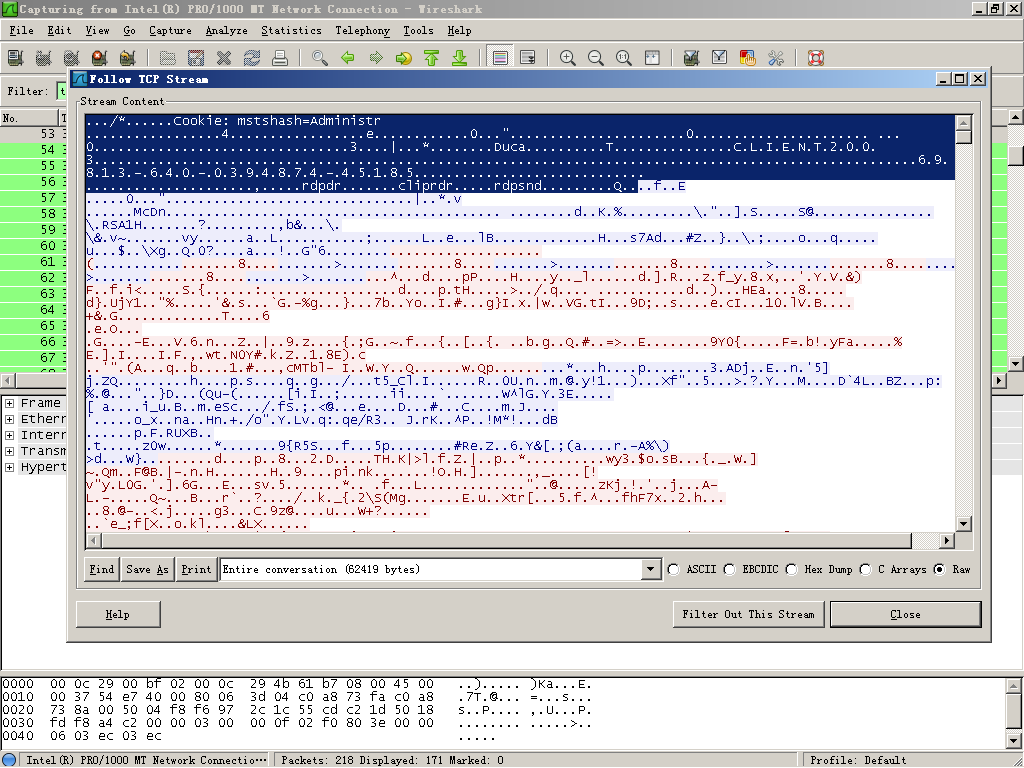
Task: Open the Analyze menu
Action: point(226,30)
